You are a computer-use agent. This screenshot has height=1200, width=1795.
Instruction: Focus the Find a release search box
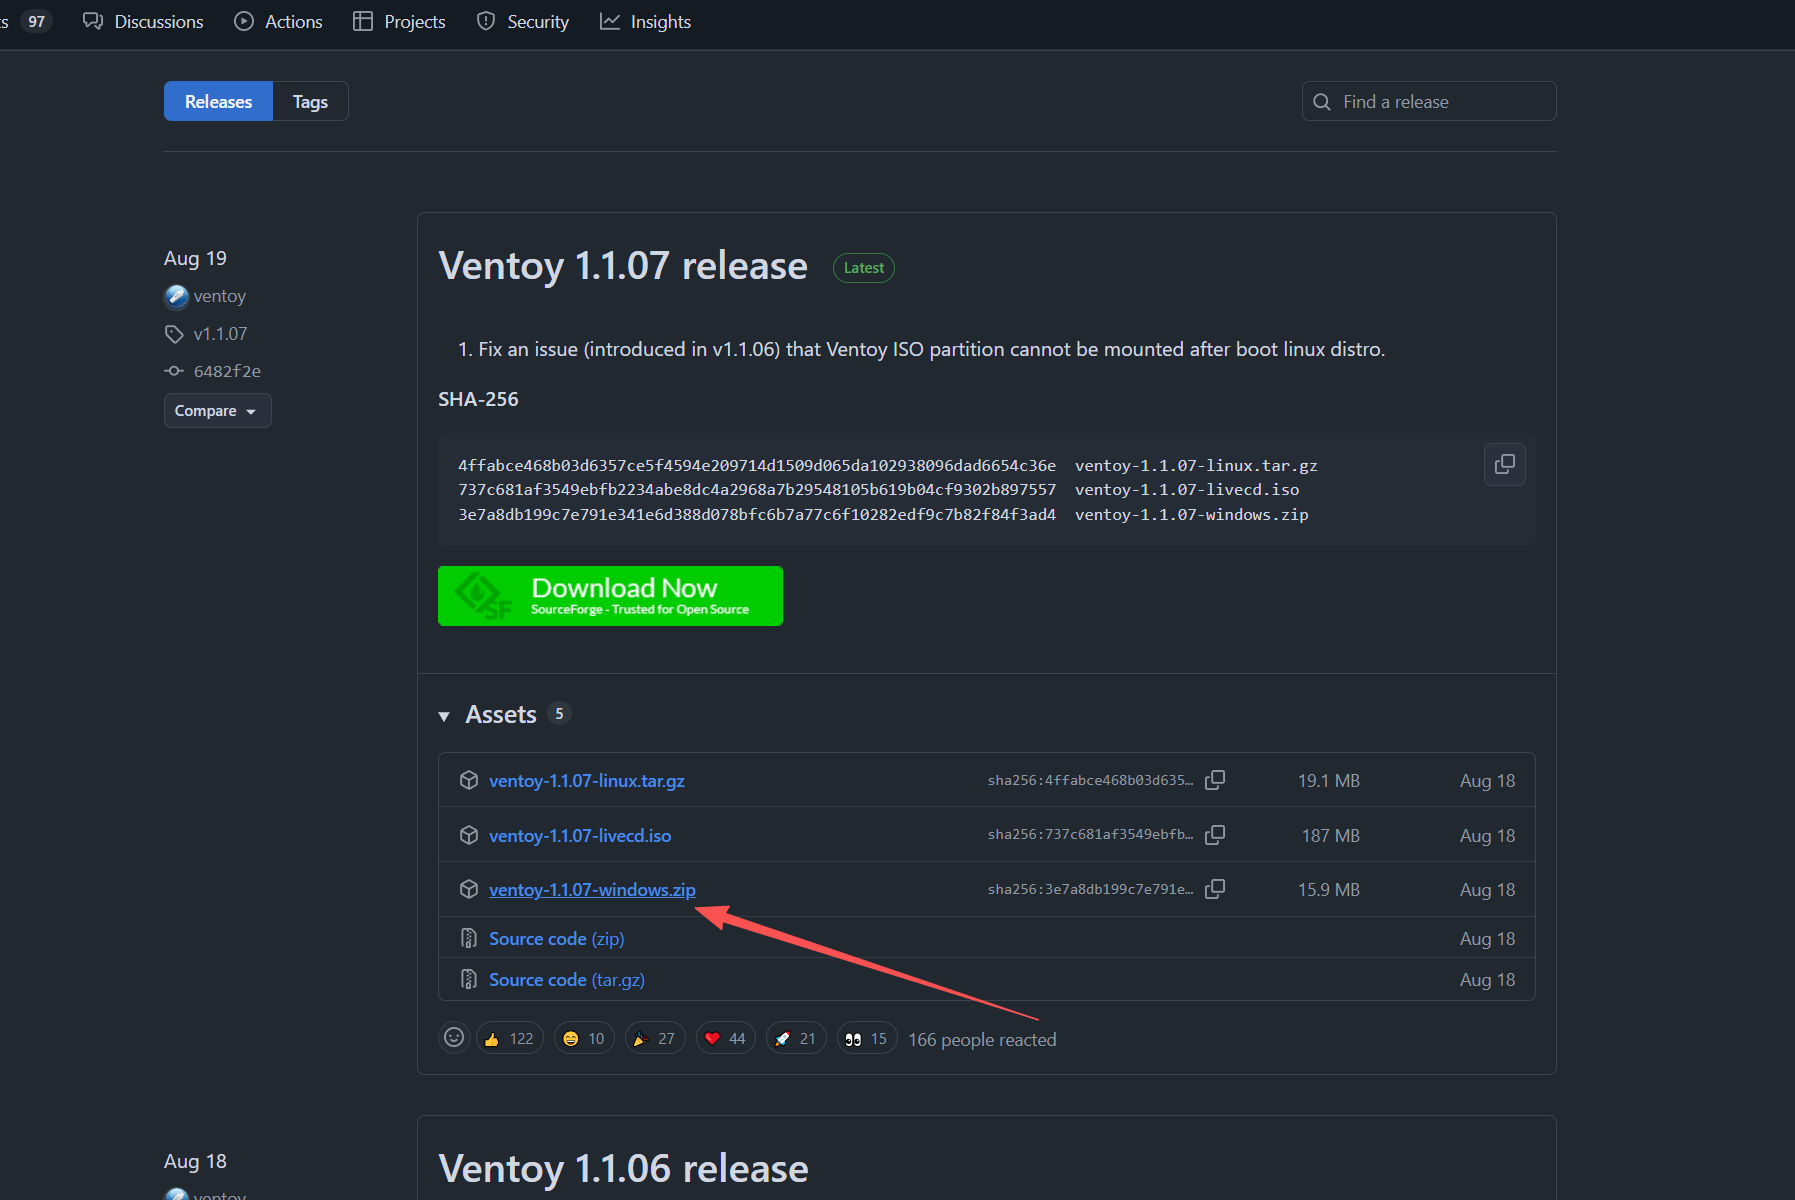coord(1440,102)
